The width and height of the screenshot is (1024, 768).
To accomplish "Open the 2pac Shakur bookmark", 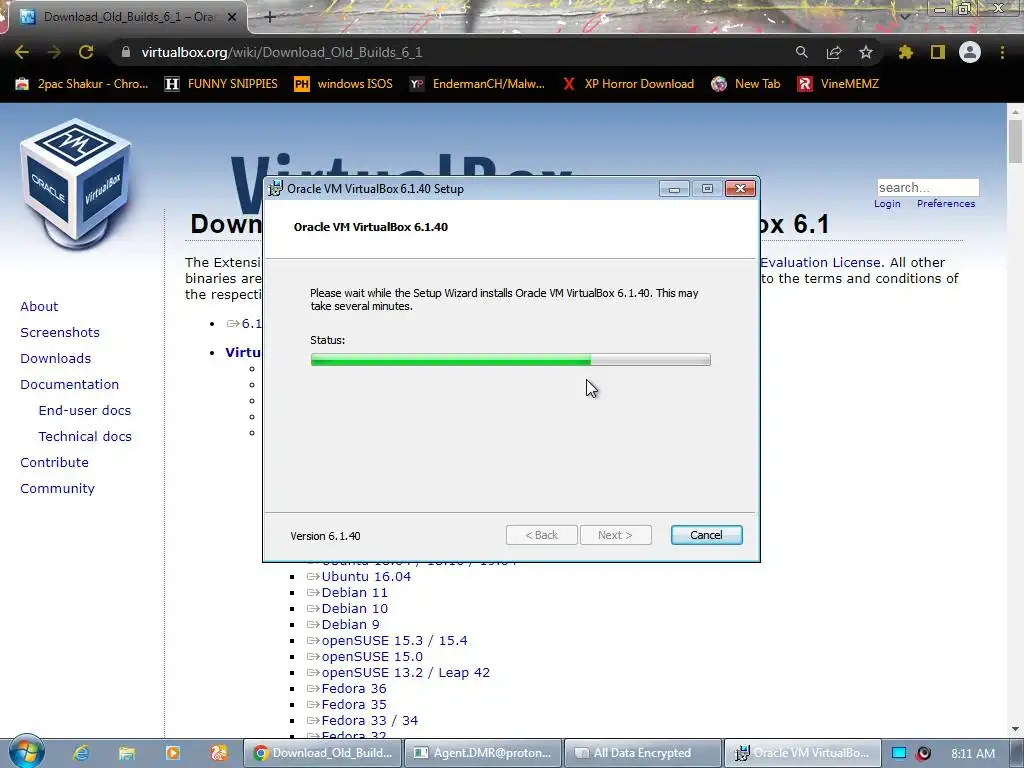I will [x=82, y=84].
